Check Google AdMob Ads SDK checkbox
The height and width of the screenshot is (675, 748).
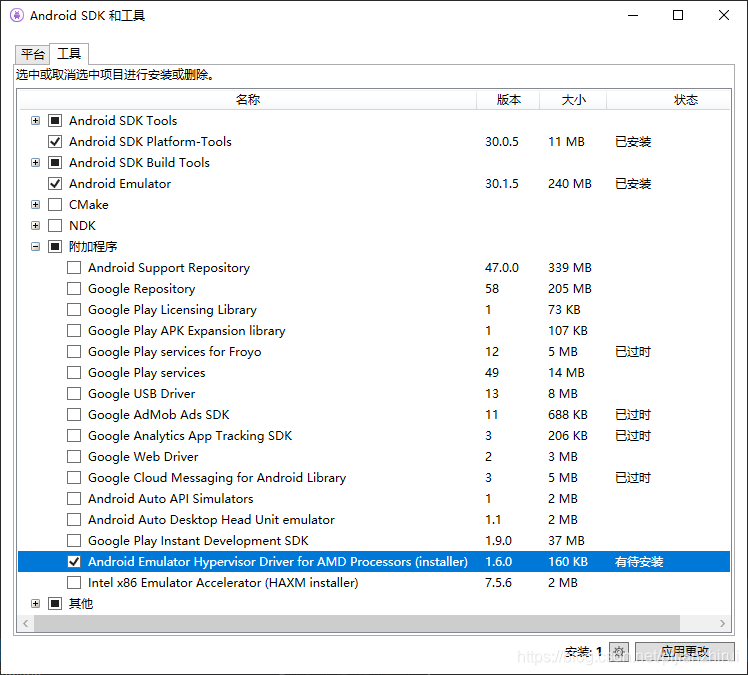(74, 415)
